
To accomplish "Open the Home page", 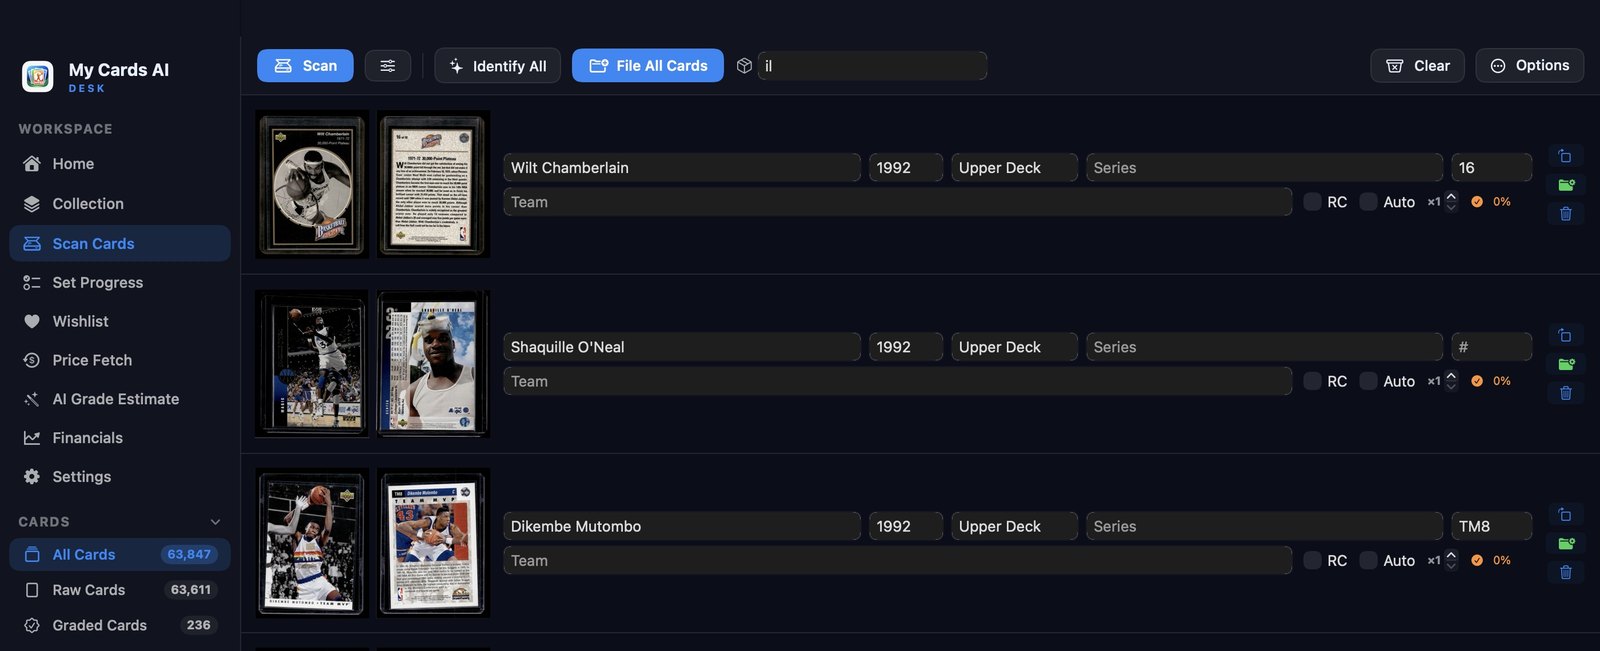I will pyautogui.click(x=120, y=164).
